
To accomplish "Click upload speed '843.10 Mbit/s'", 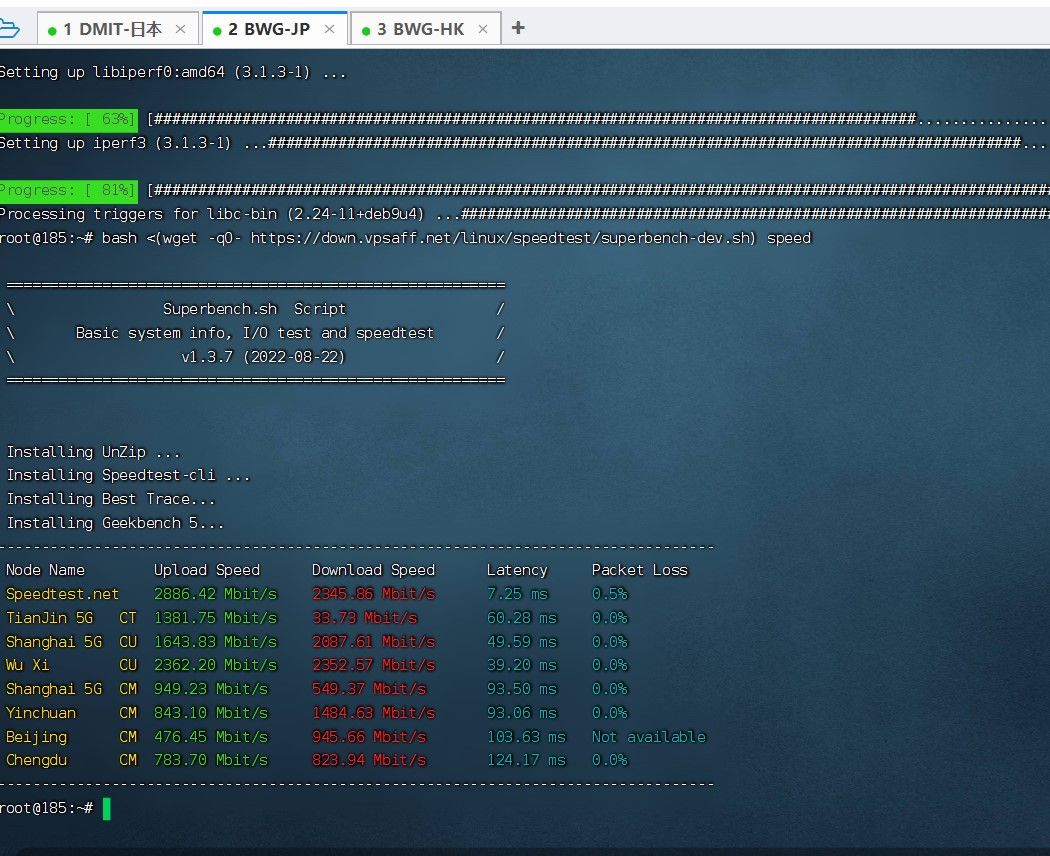I will pyautogui.click(x=211, y=713).
